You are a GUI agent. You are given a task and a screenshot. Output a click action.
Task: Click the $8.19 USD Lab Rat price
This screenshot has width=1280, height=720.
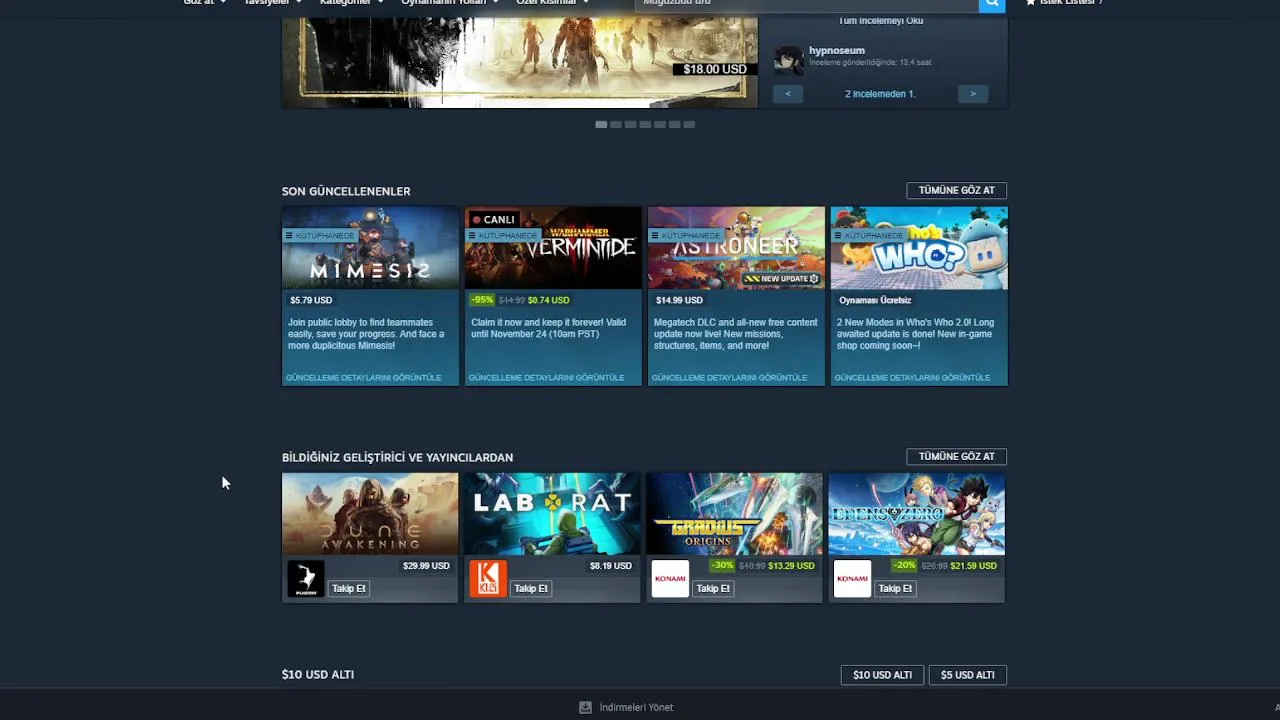point(611,566)
